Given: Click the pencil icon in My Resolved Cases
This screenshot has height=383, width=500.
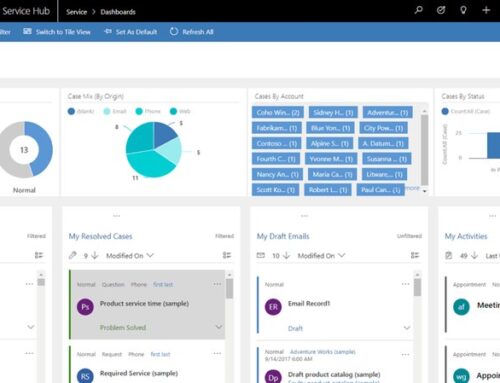Looking at the screenshot, I should click(72, 256).
